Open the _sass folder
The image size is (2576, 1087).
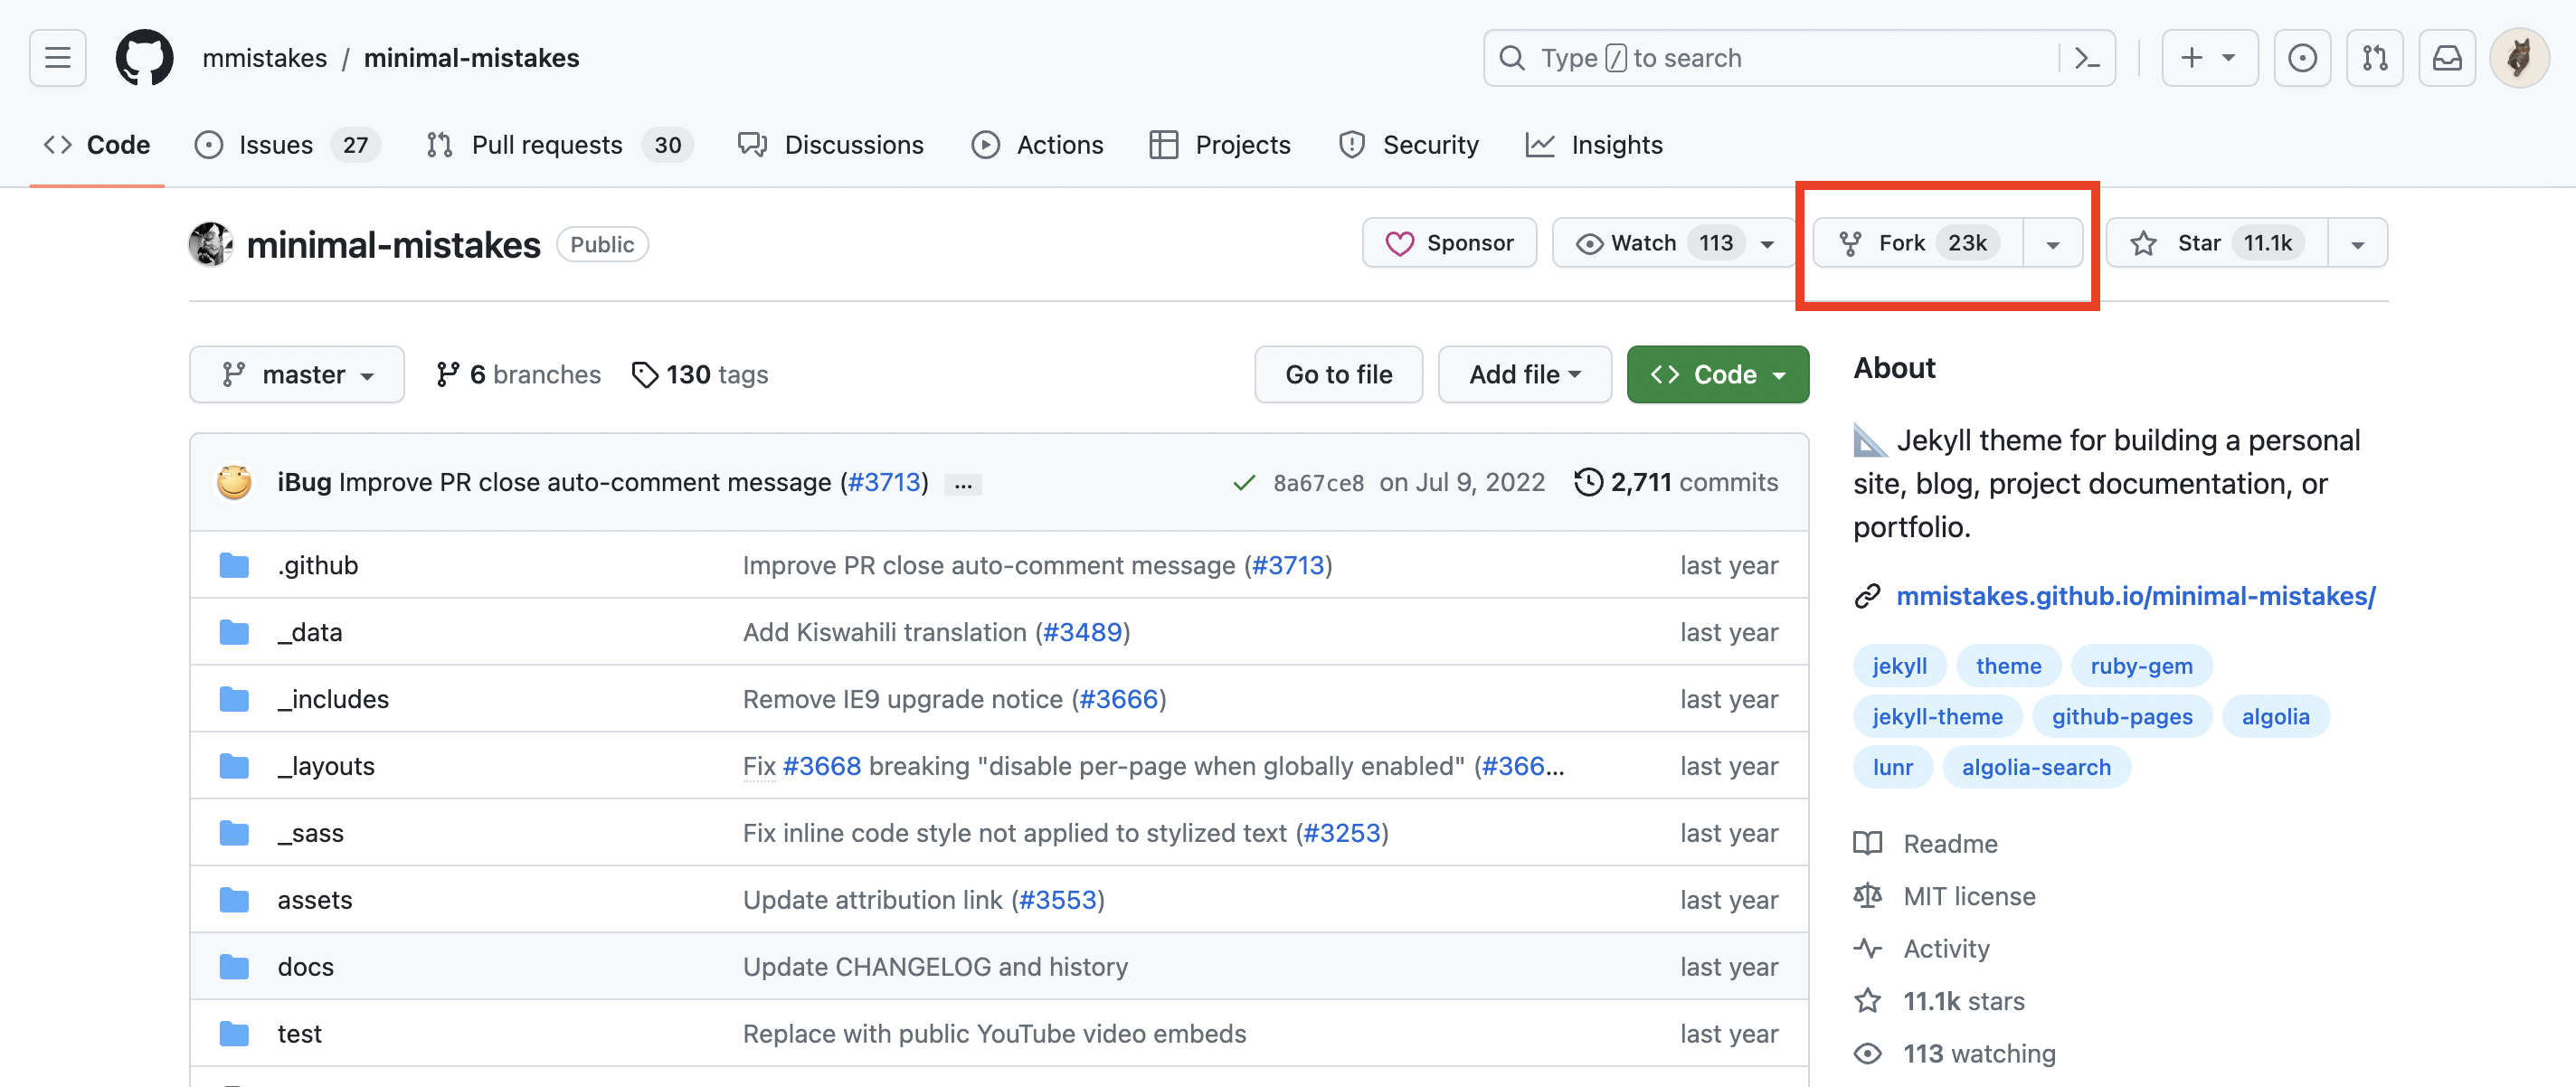click(x=310, y=833)
